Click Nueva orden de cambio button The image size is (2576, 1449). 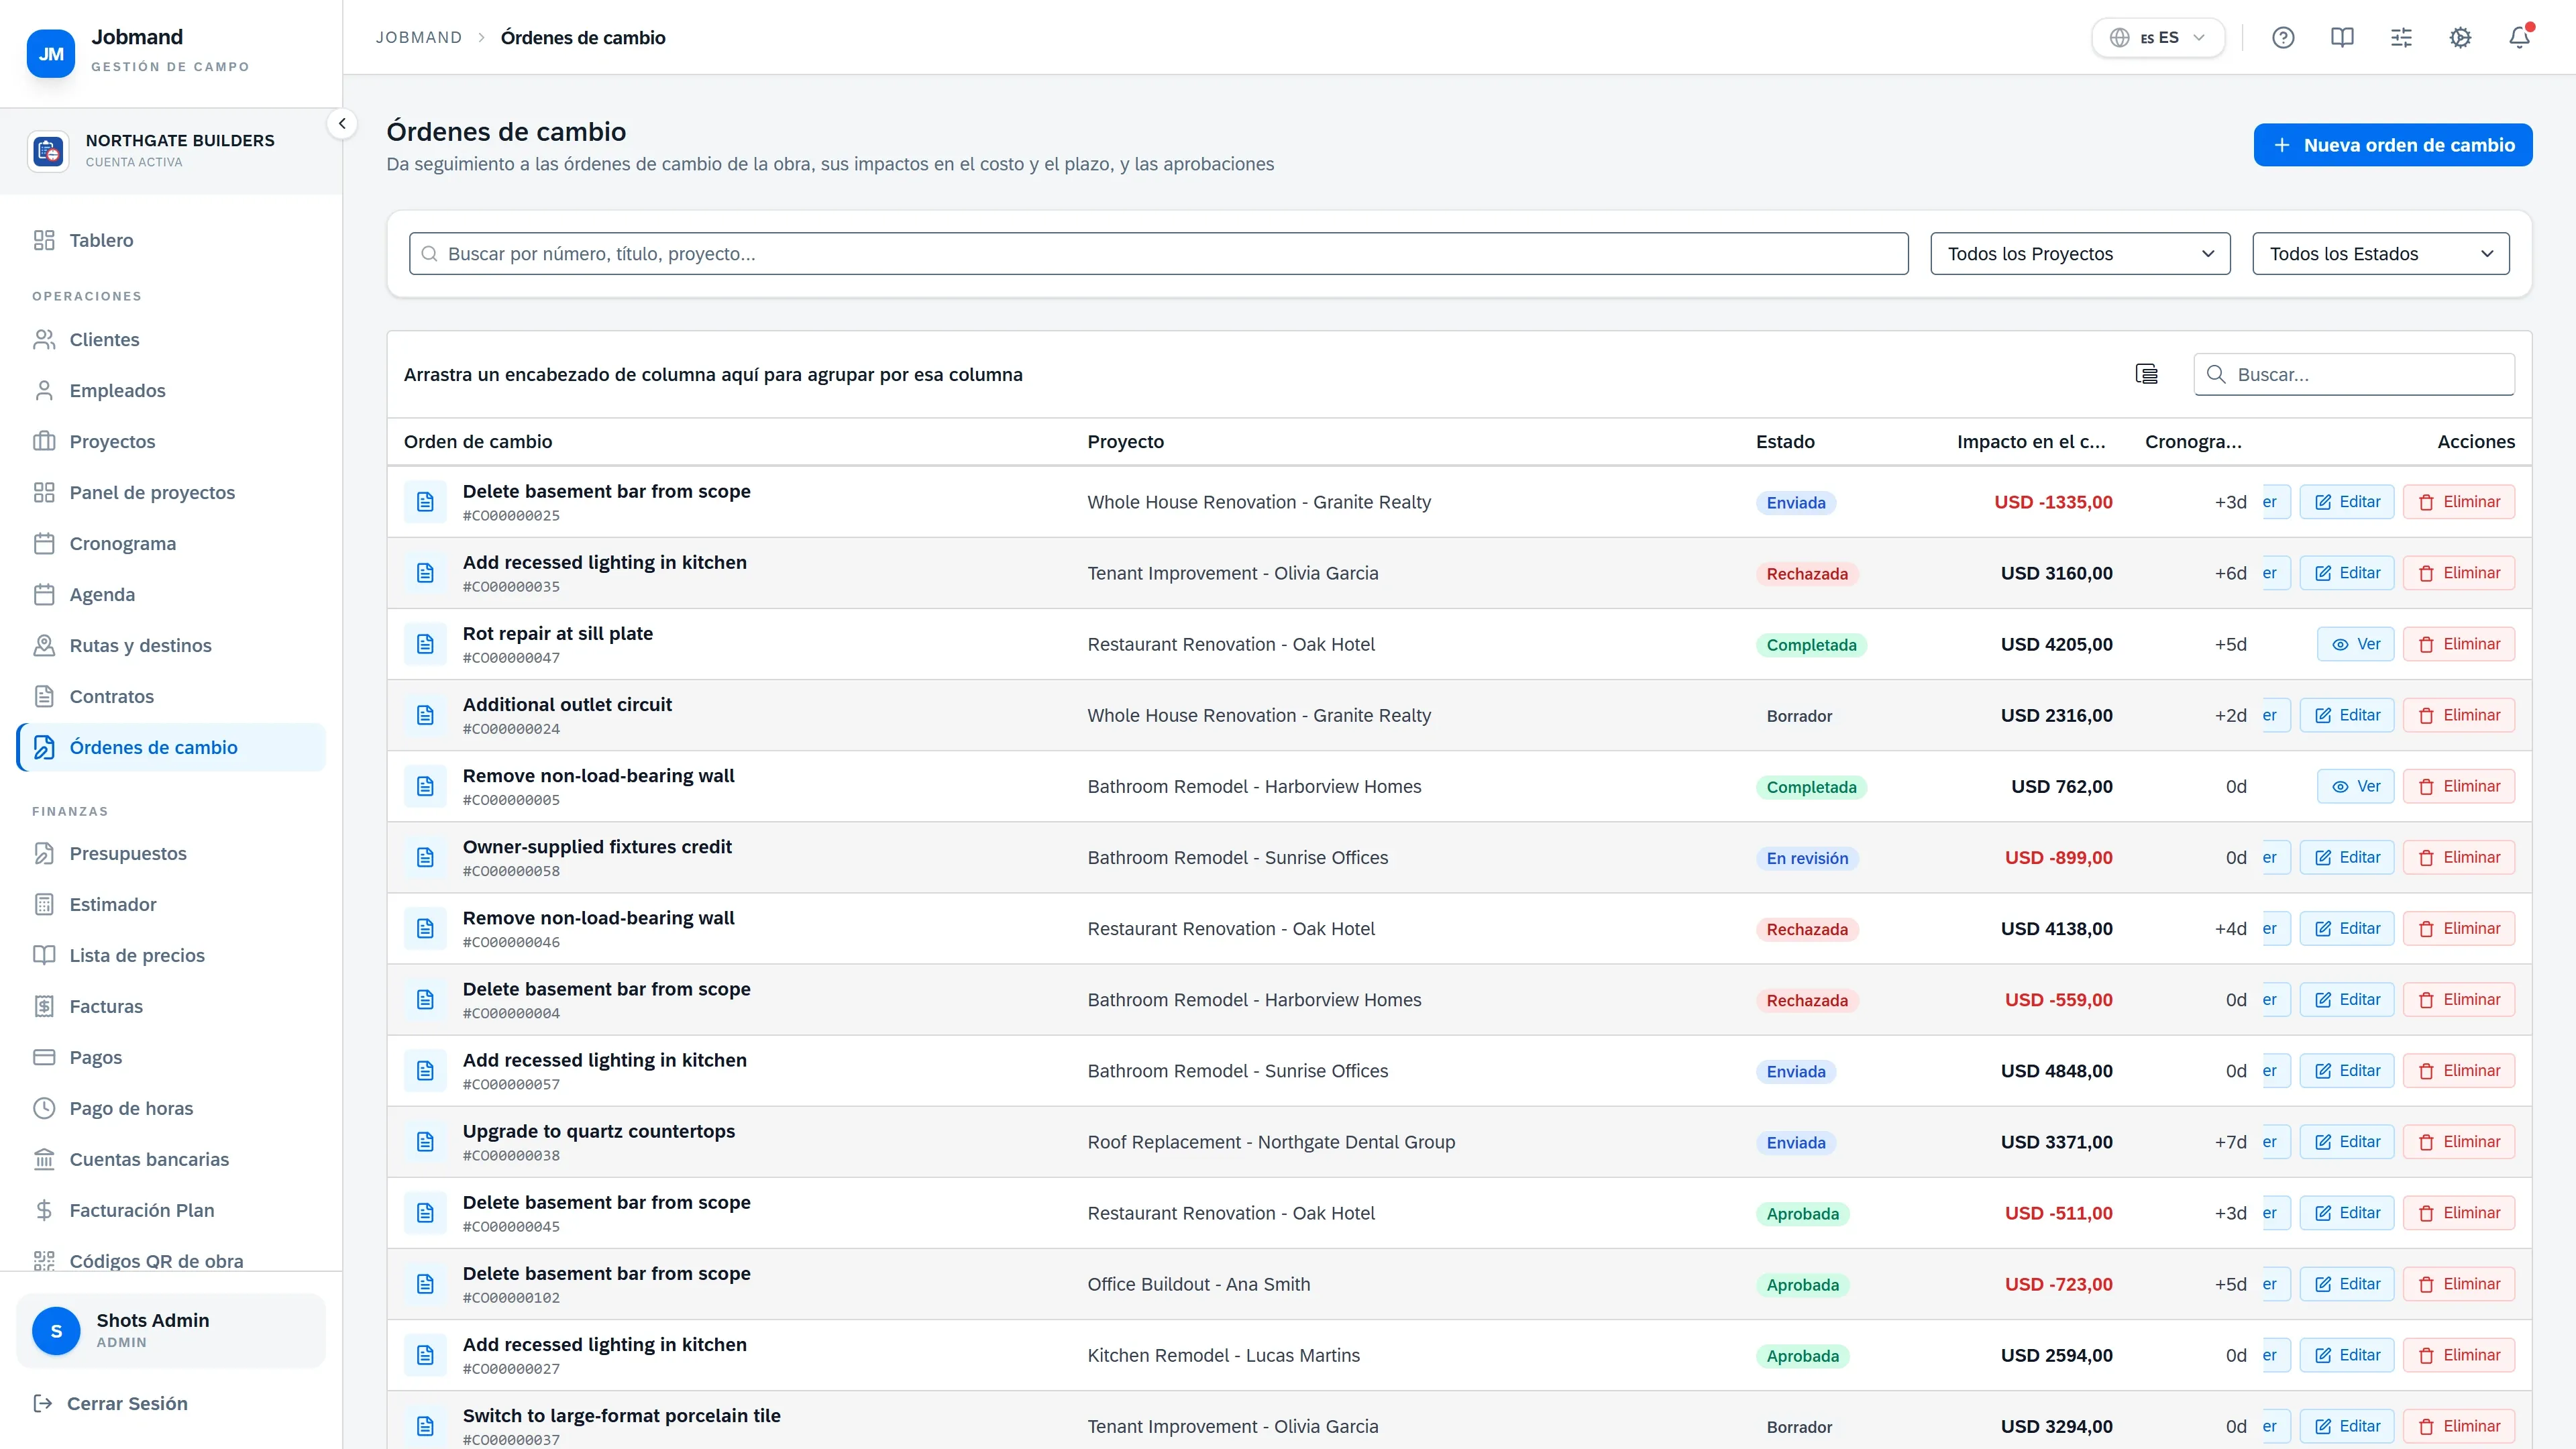2393,145
